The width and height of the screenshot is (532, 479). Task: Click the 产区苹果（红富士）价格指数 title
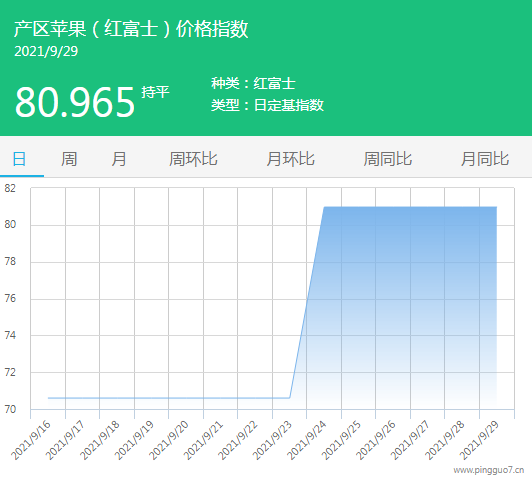coord(131,28)
